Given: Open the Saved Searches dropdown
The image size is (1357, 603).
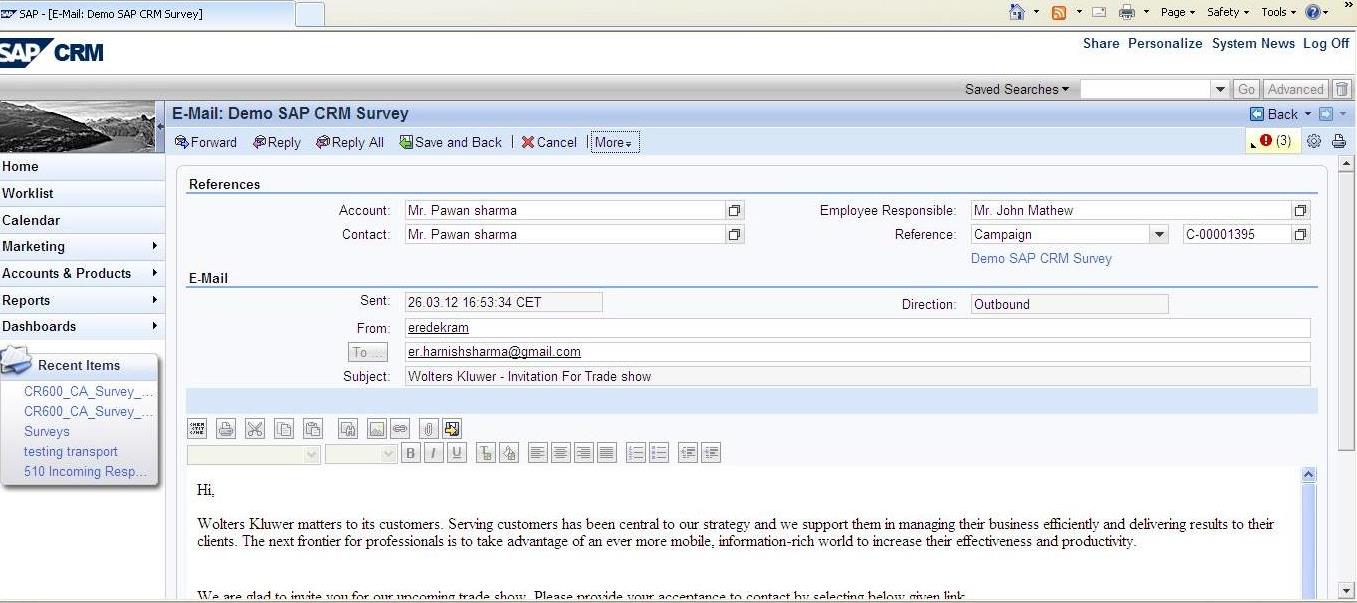Looking at the screenshot, I should 1017,89.
